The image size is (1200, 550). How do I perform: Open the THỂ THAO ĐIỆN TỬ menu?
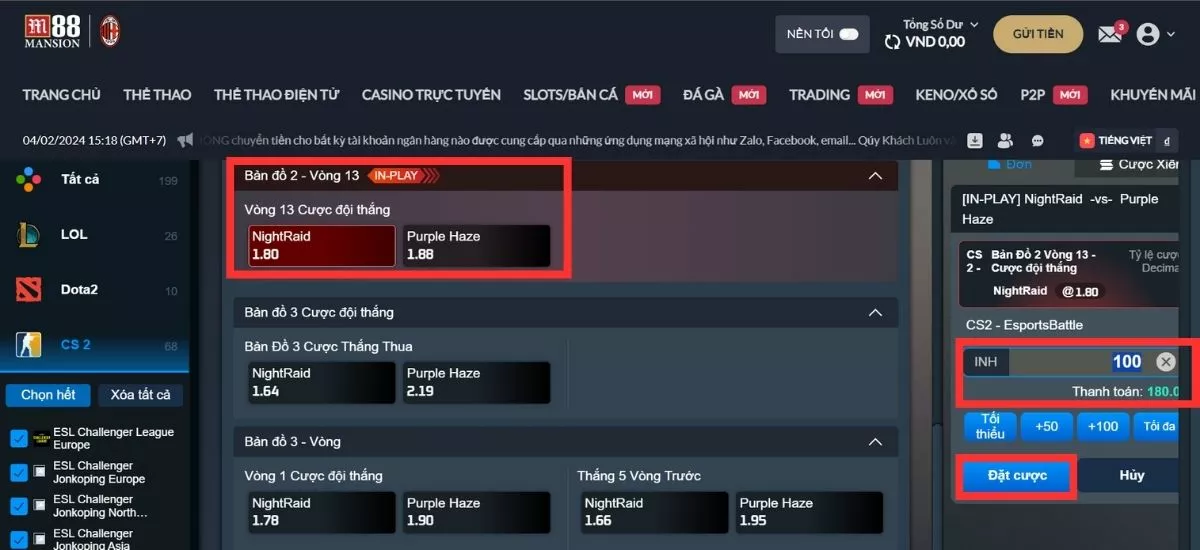(277, 95)
